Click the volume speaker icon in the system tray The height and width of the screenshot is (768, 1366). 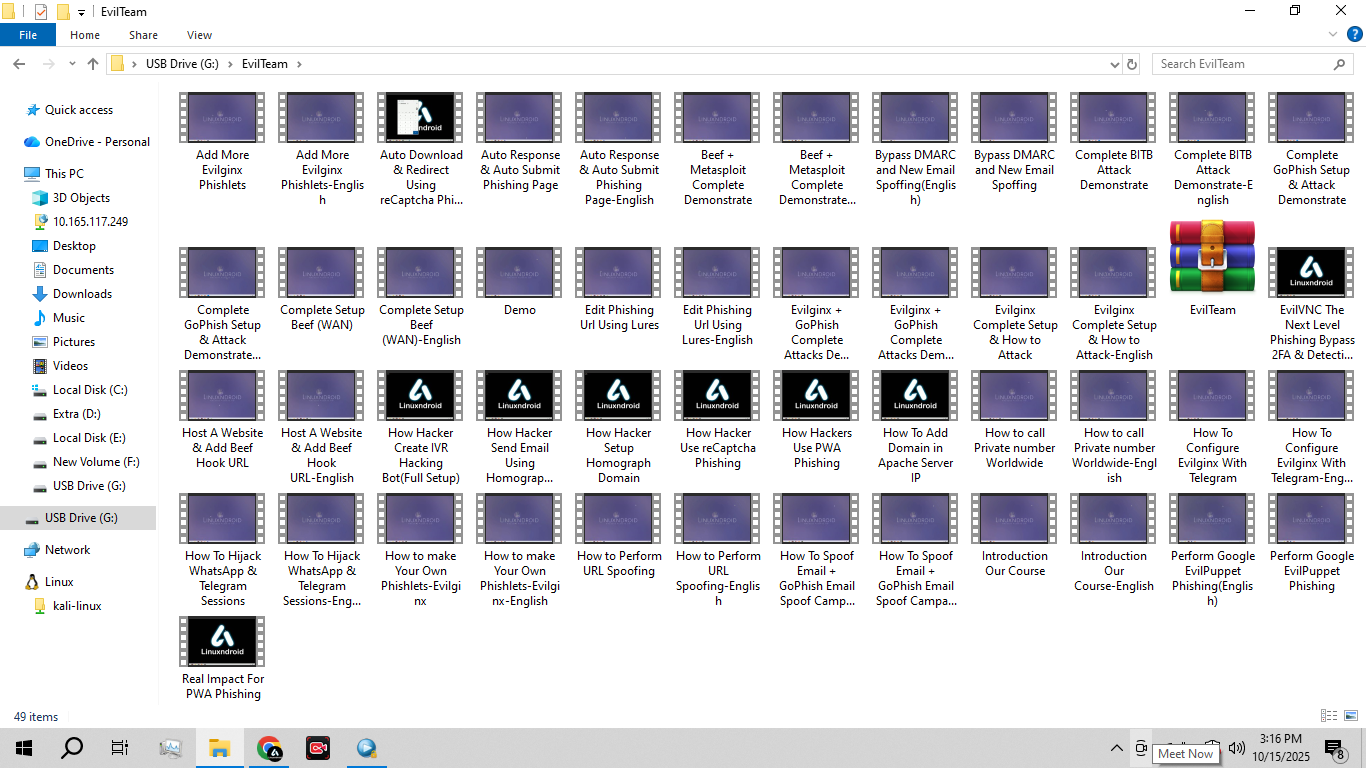[1237, 748]
